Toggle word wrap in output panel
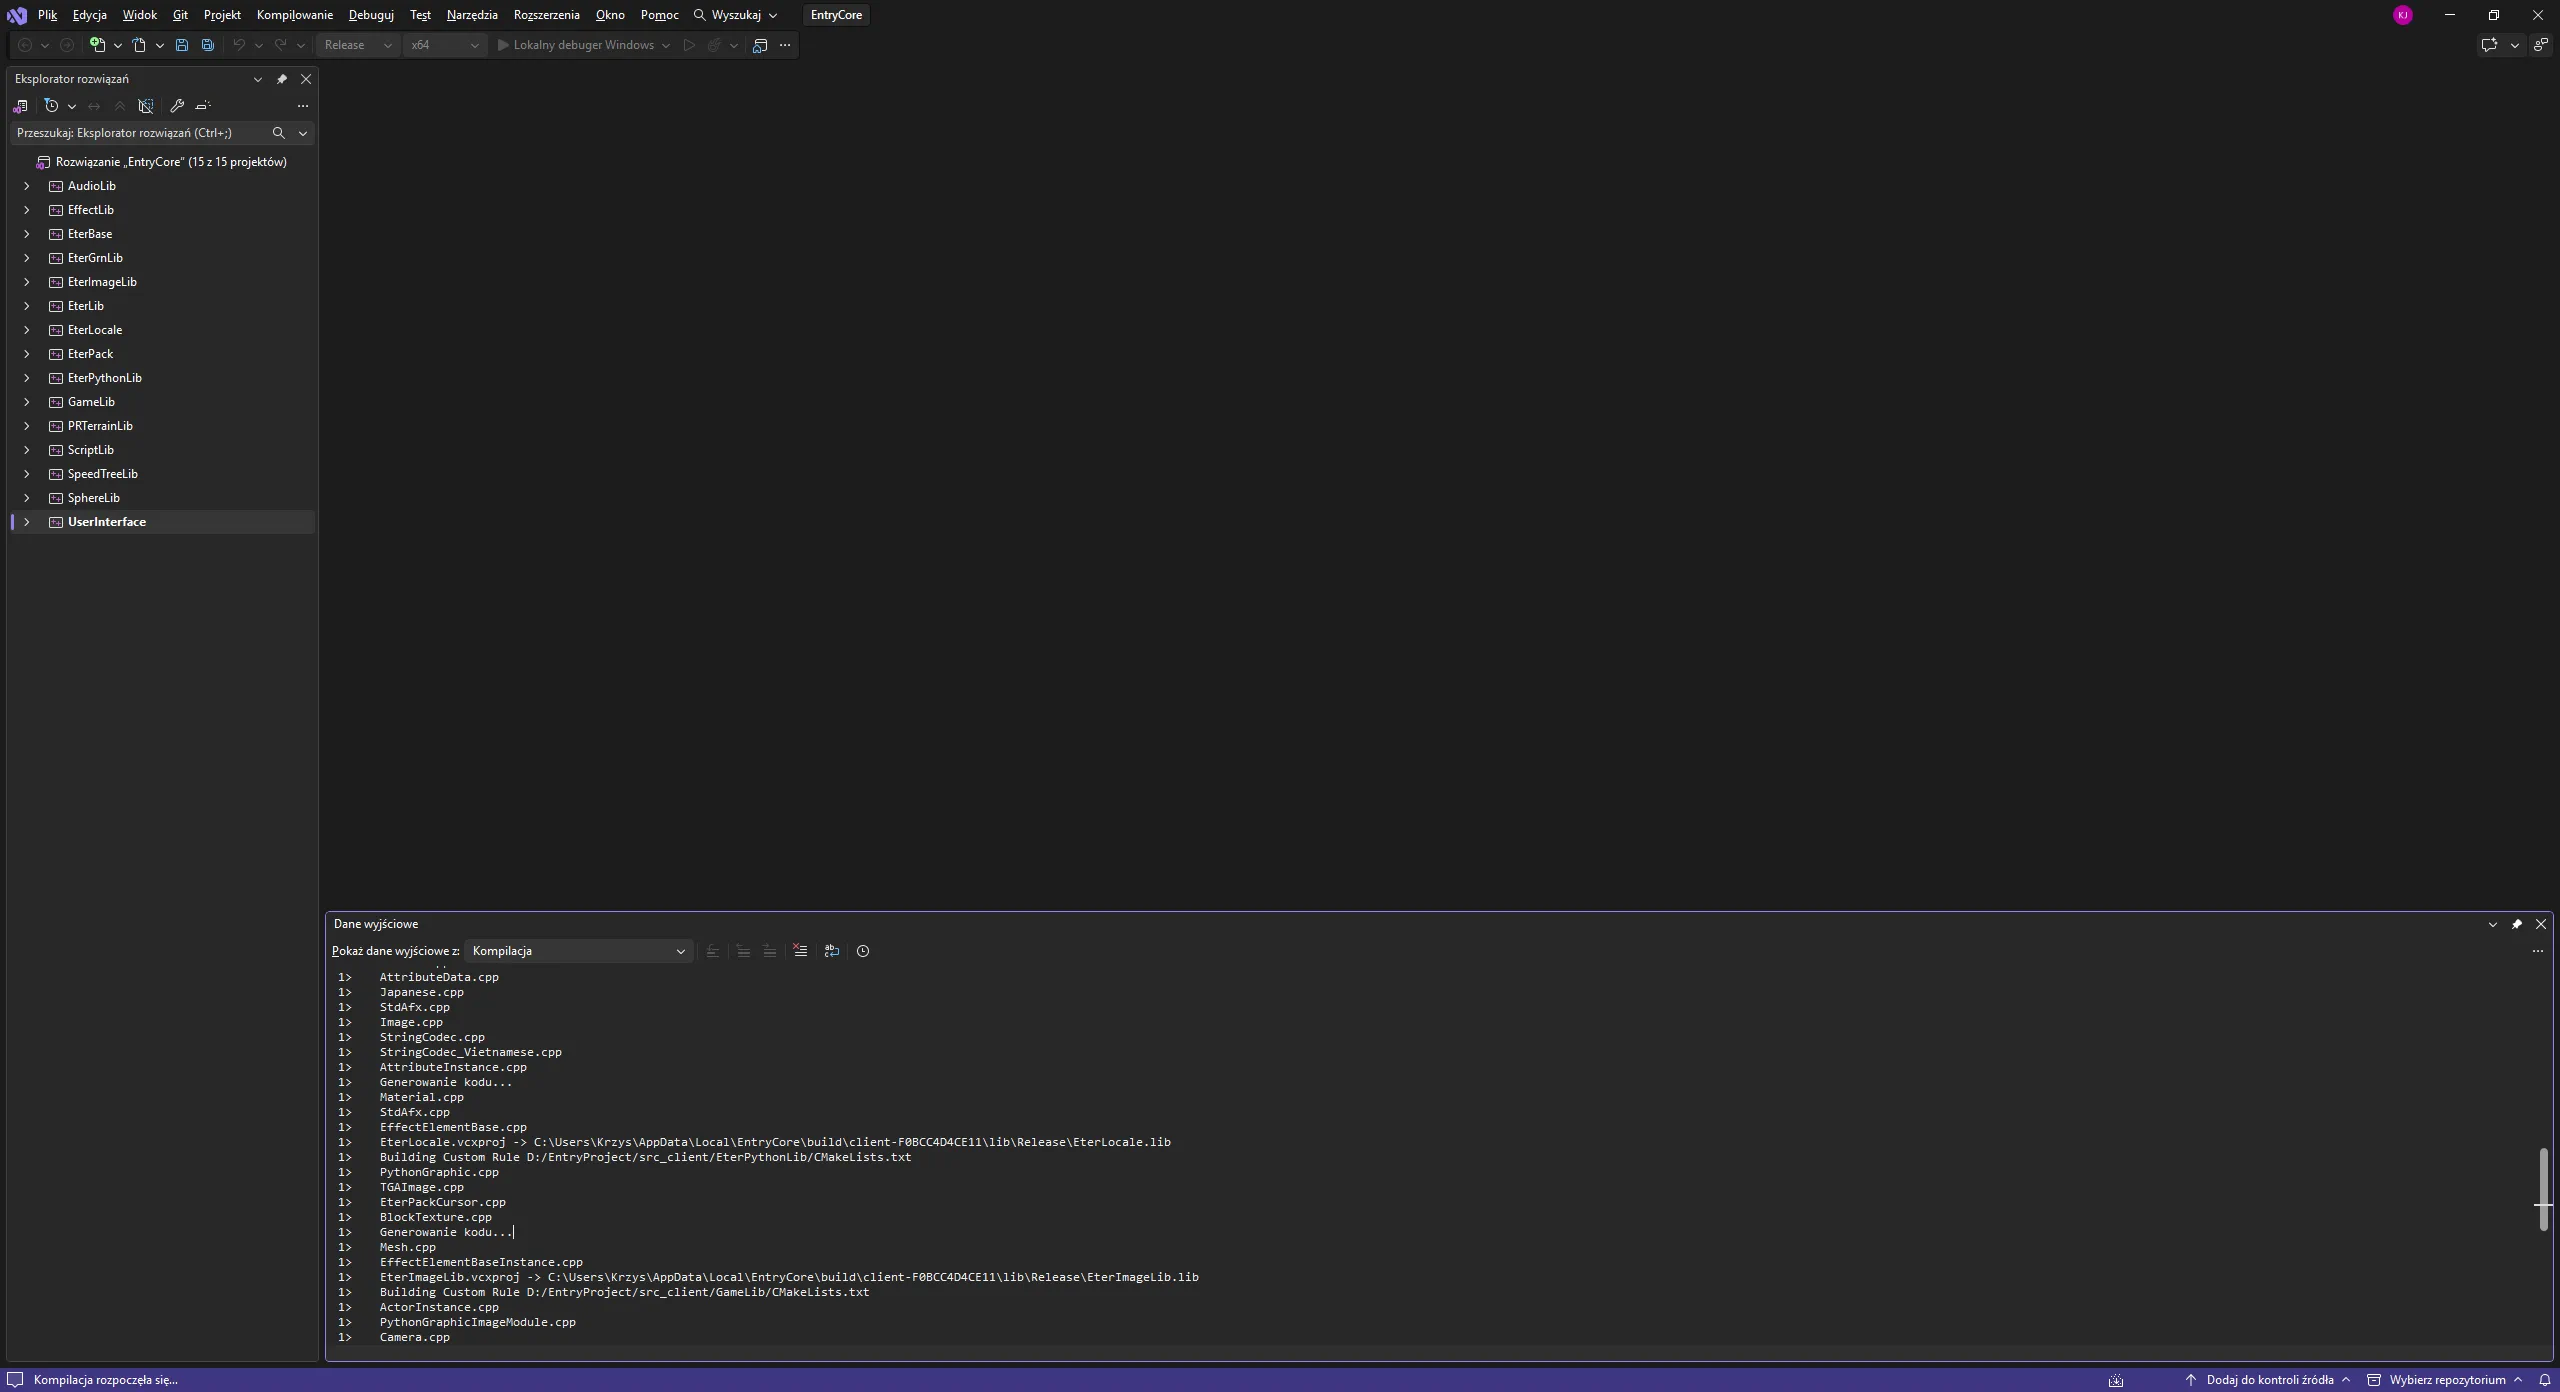 (x=832, y=951)
